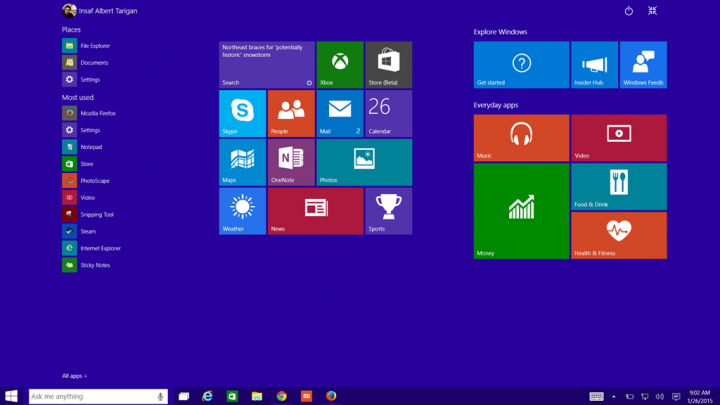Screen dimensions: 720x405
Task: Open the Calendar tile showing 26
Action: point(388,113)
